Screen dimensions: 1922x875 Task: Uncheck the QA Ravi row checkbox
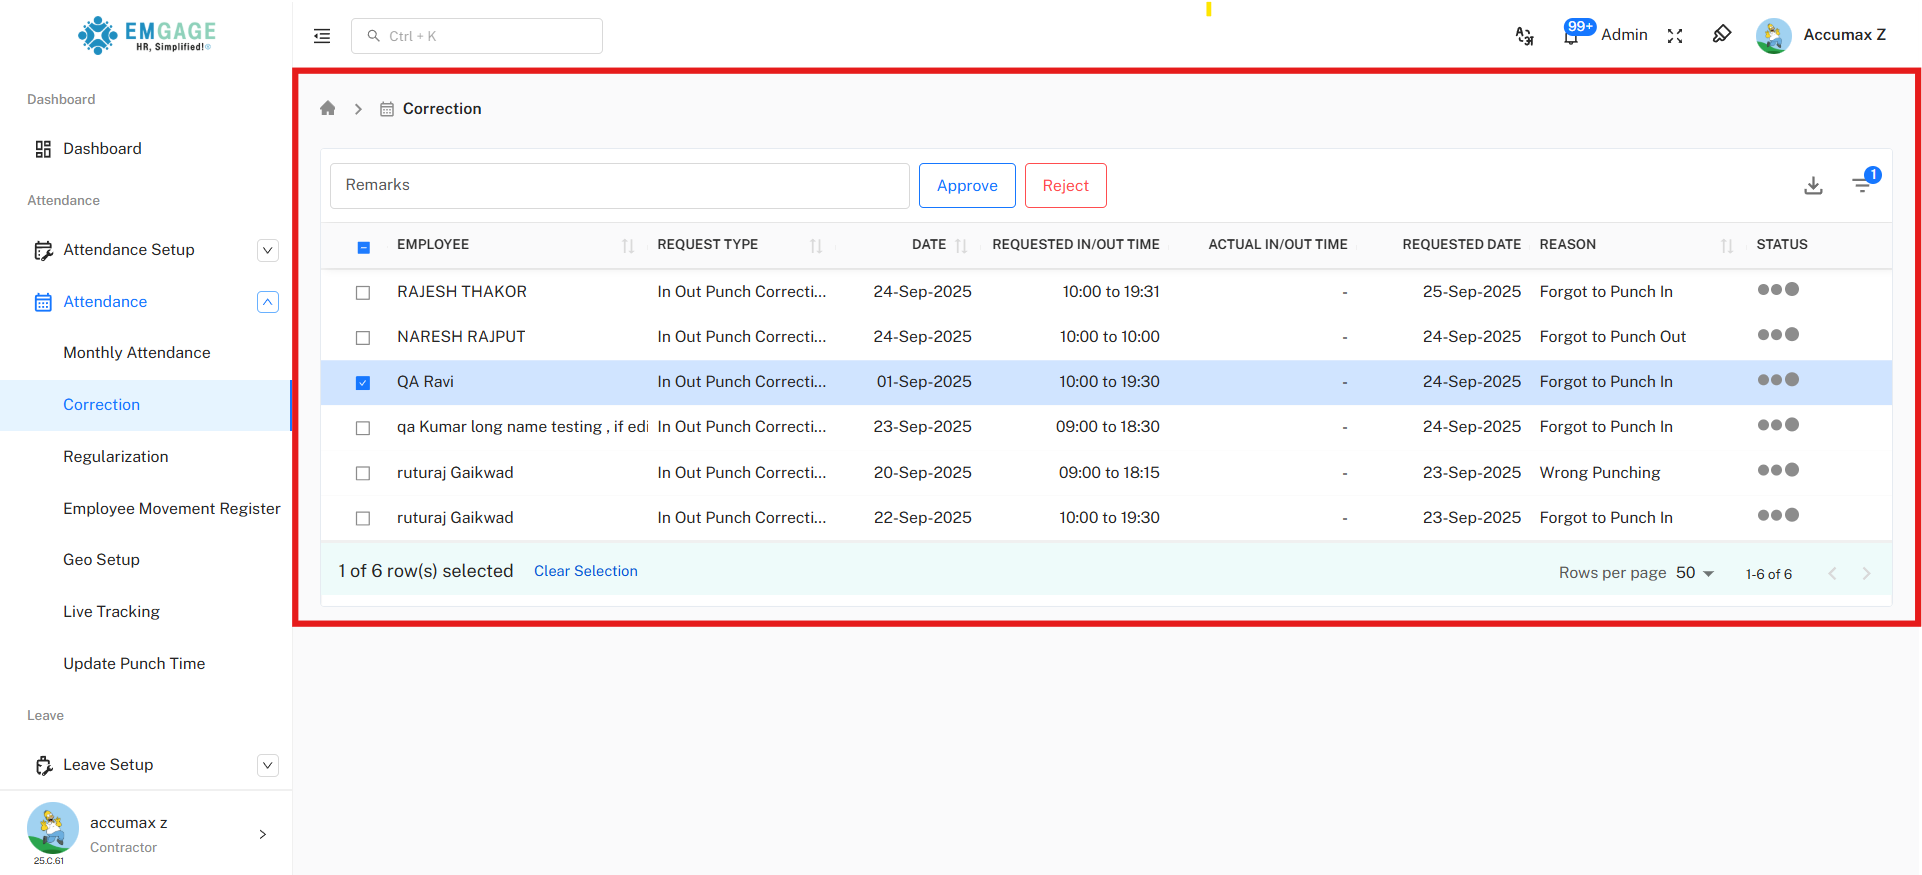pos(363,383)
